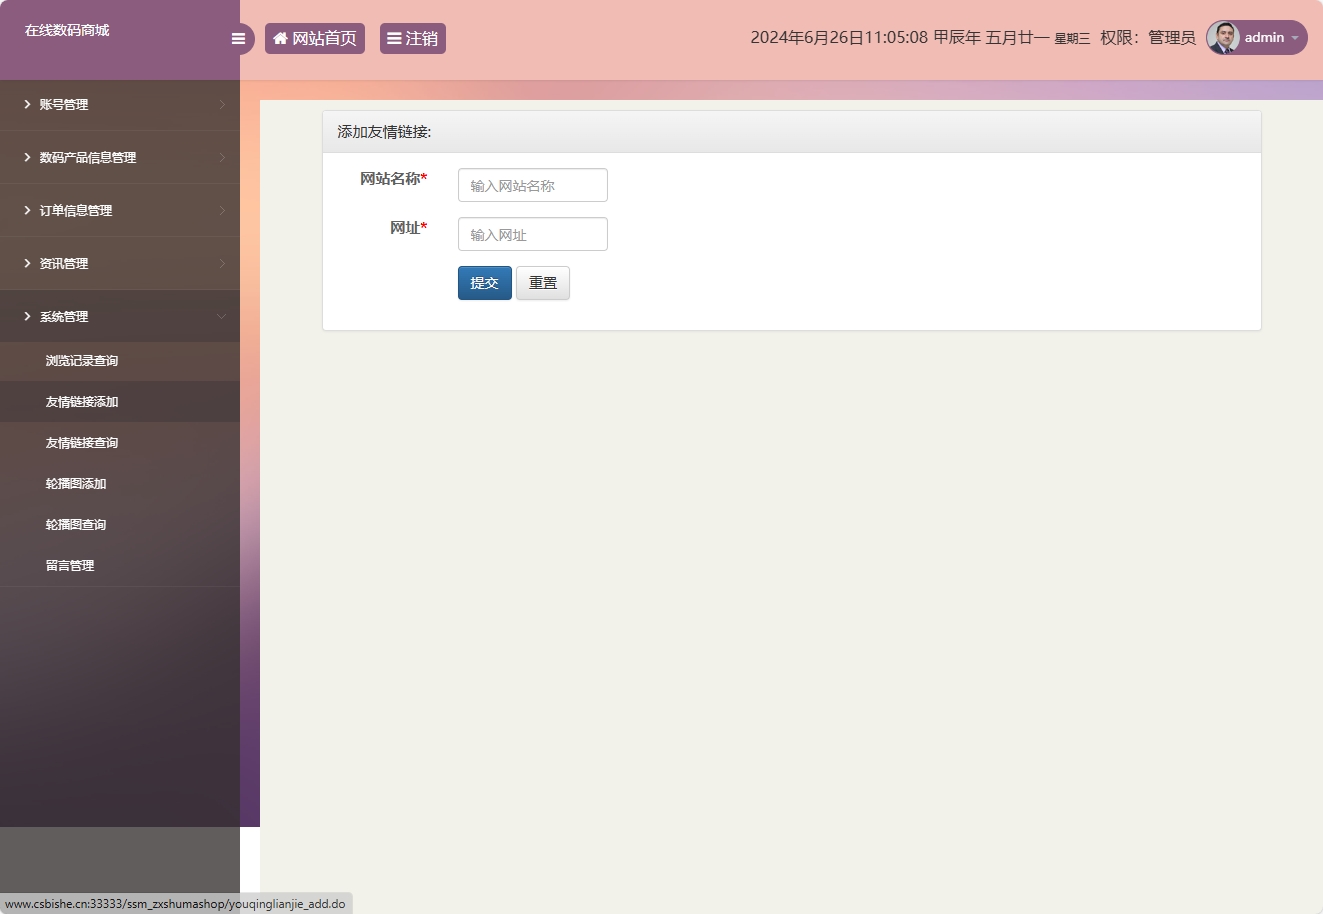Image resolution: width=1323 pixels, height=914 pixels.
Task: Focus the 网站名称 input field
Action: pyautogui.click(x=533, y=185)
